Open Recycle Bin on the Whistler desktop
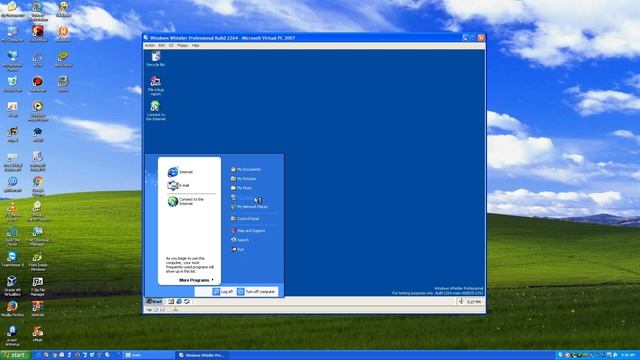Screen dimensions: 640x360 (156, 59)
